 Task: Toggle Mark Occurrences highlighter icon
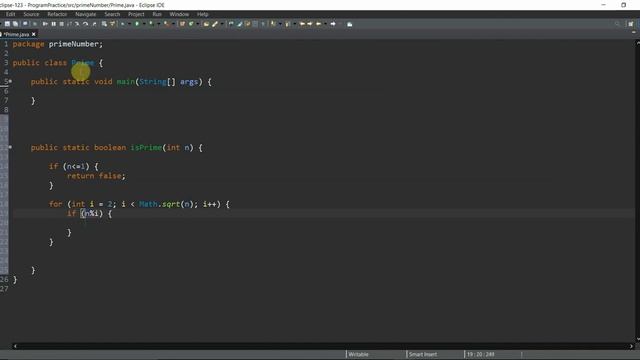click(240, 24)
